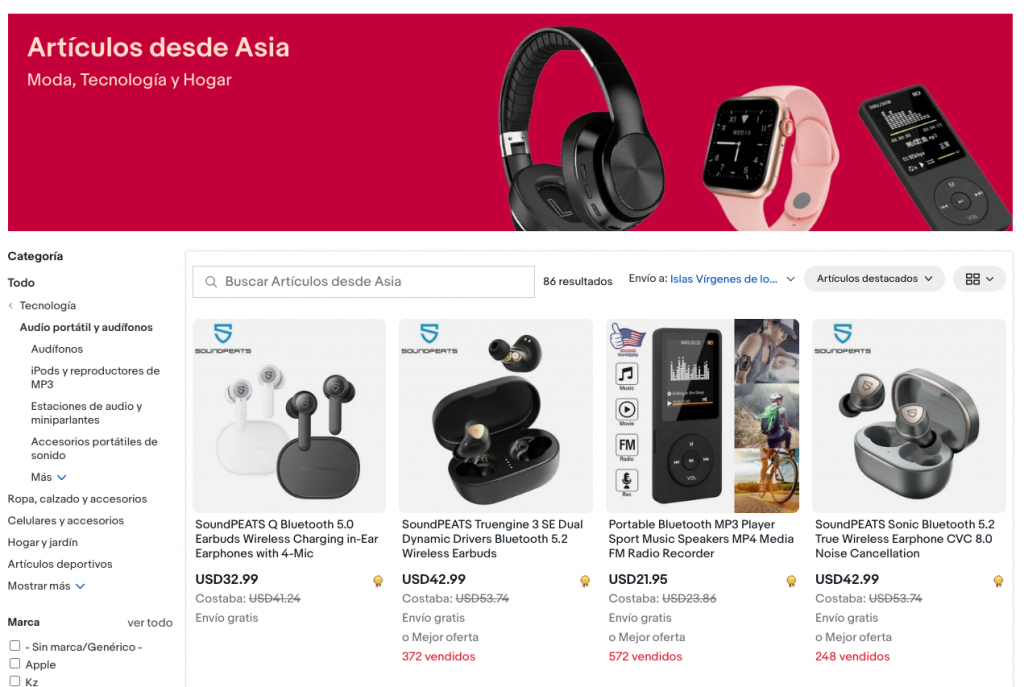Screen dimensions: 1024x687
Task: Click the badge icon beside USD21.95
Action: pos(792,581)
